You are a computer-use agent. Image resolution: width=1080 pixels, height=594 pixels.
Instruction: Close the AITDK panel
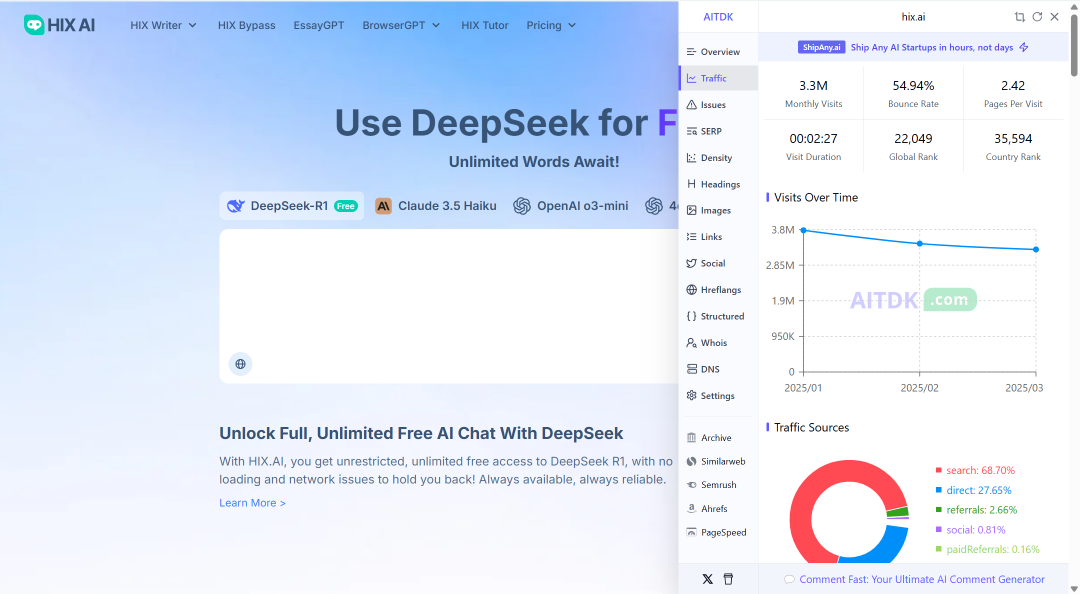(1055, 17)
